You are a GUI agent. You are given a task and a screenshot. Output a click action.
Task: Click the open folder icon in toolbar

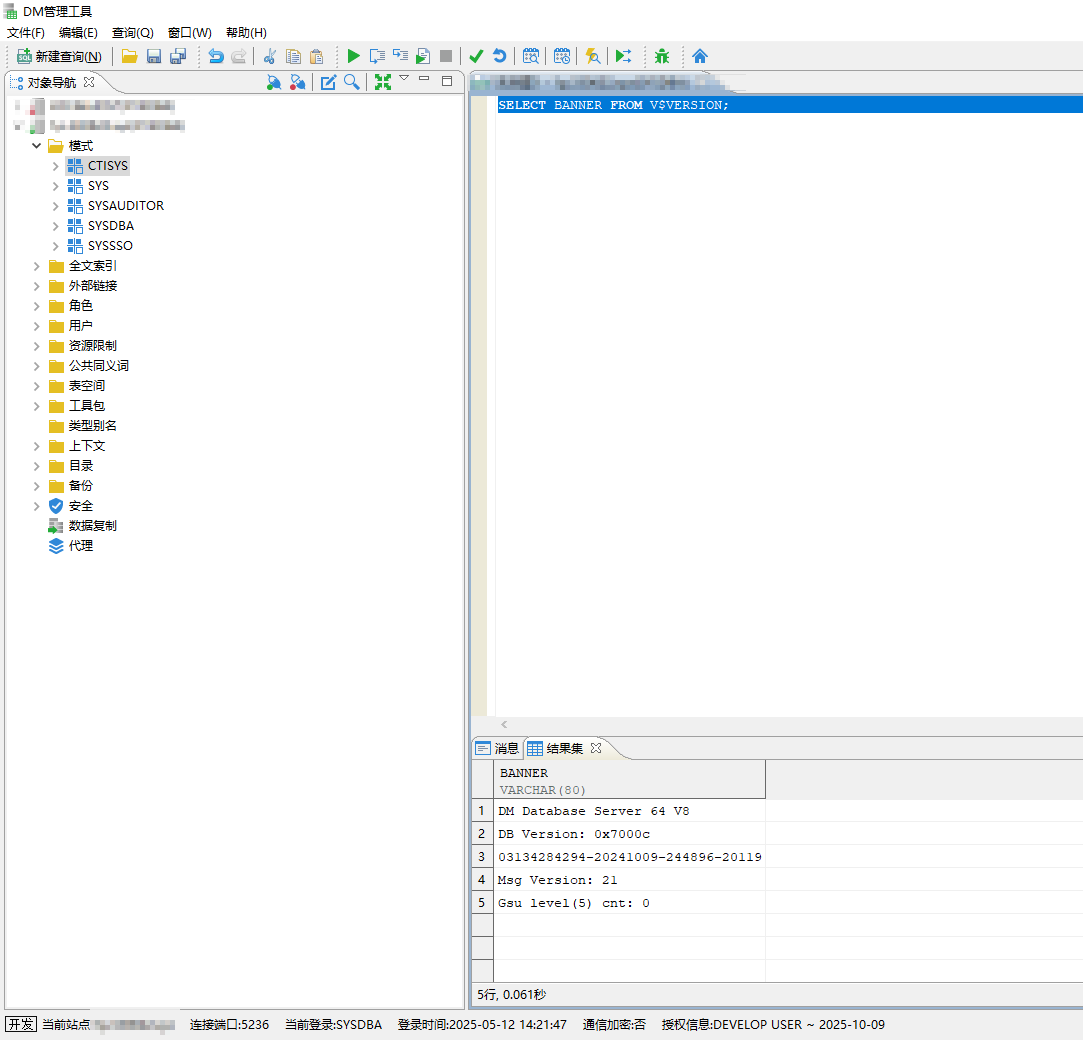(x=129, y=57)
